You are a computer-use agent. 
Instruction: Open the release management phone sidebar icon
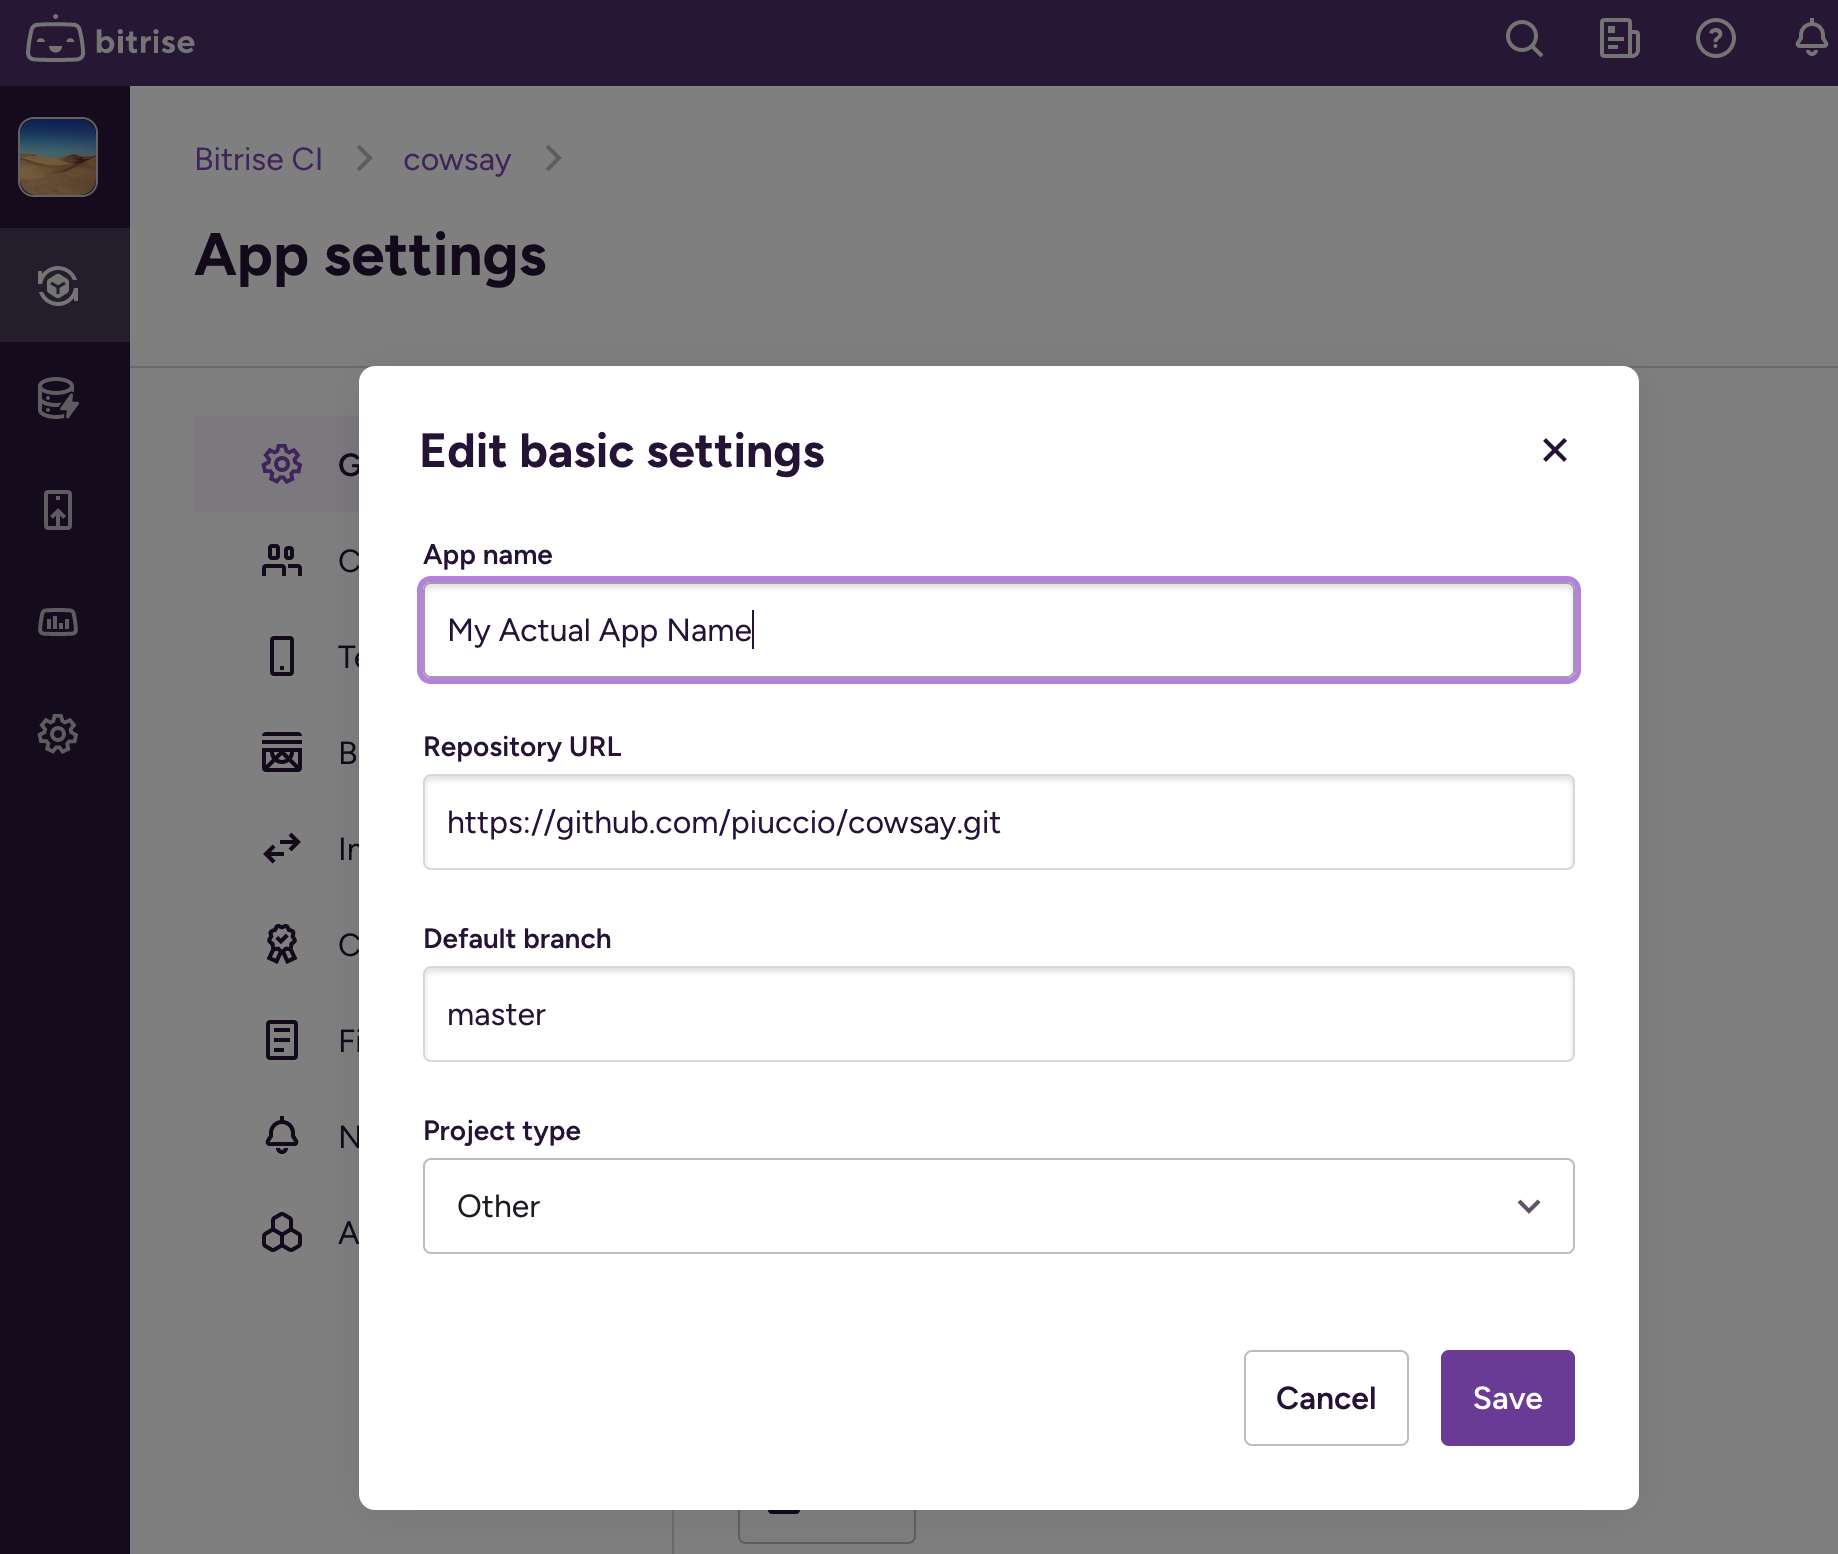point(58,510)
